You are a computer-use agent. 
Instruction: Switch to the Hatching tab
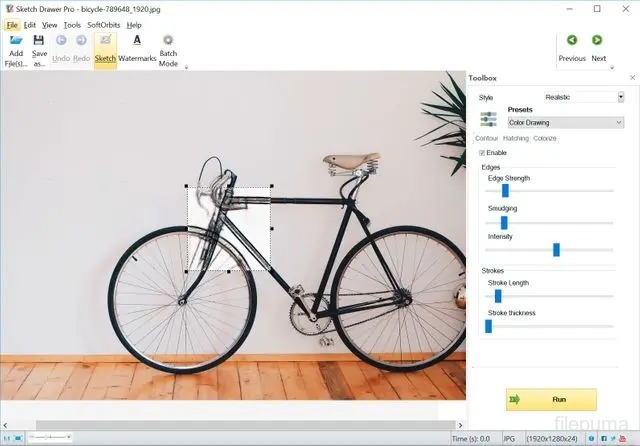[x=516, y=138]
